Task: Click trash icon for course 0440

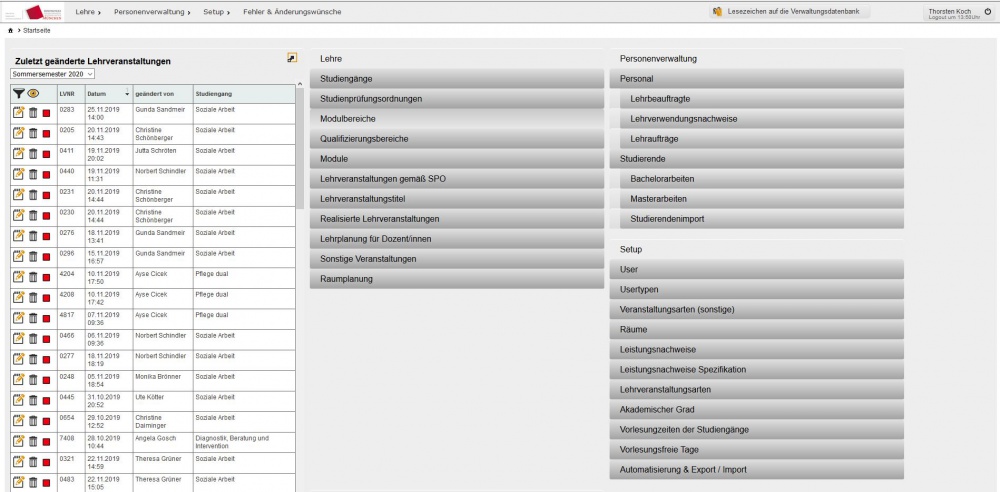Action: [32, 174]
